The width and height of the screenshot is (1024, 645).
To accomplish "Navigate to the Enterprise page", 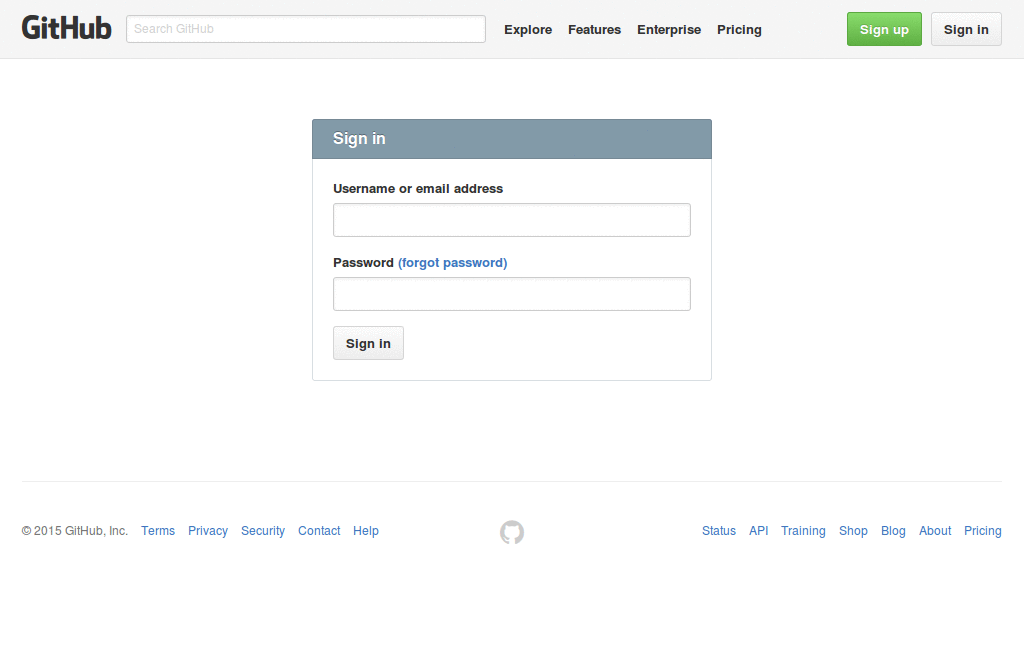I will tap(668, 29).
